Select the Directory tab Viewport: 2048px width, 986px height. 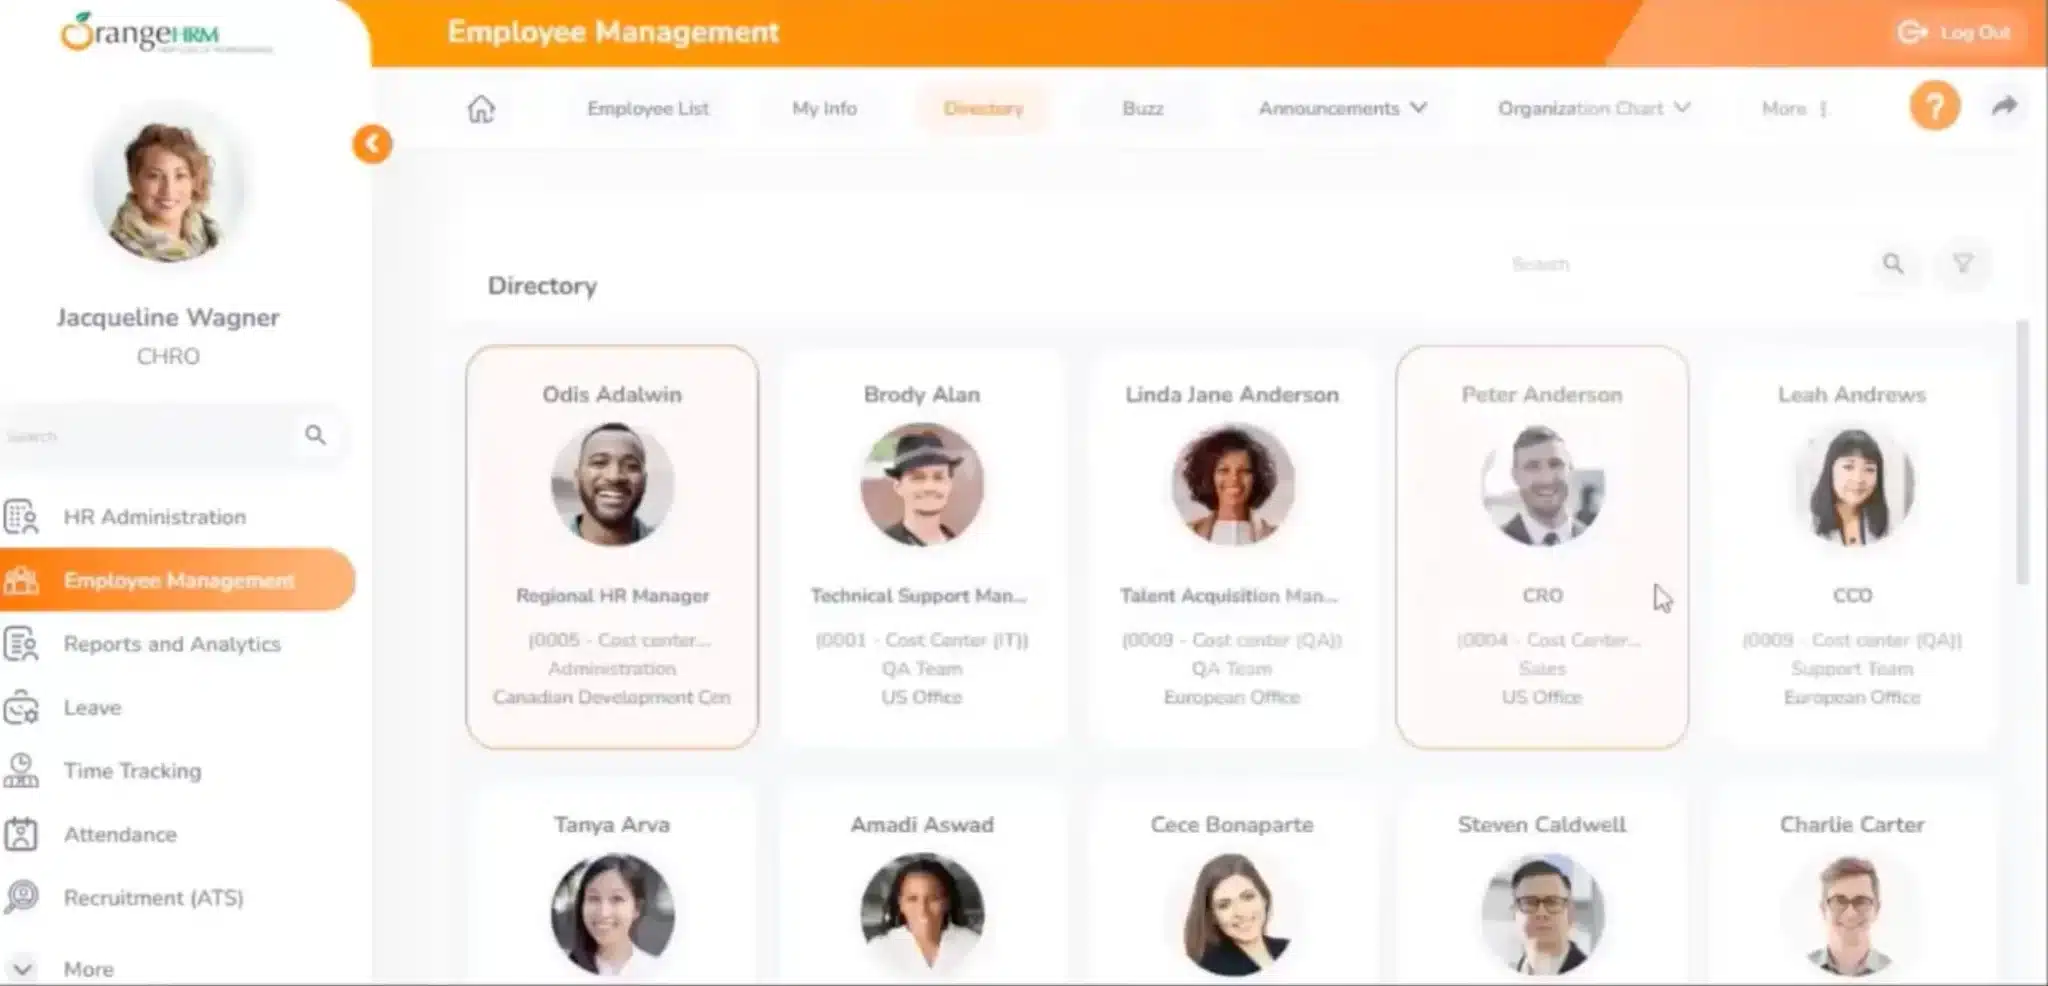coord(983,108)
